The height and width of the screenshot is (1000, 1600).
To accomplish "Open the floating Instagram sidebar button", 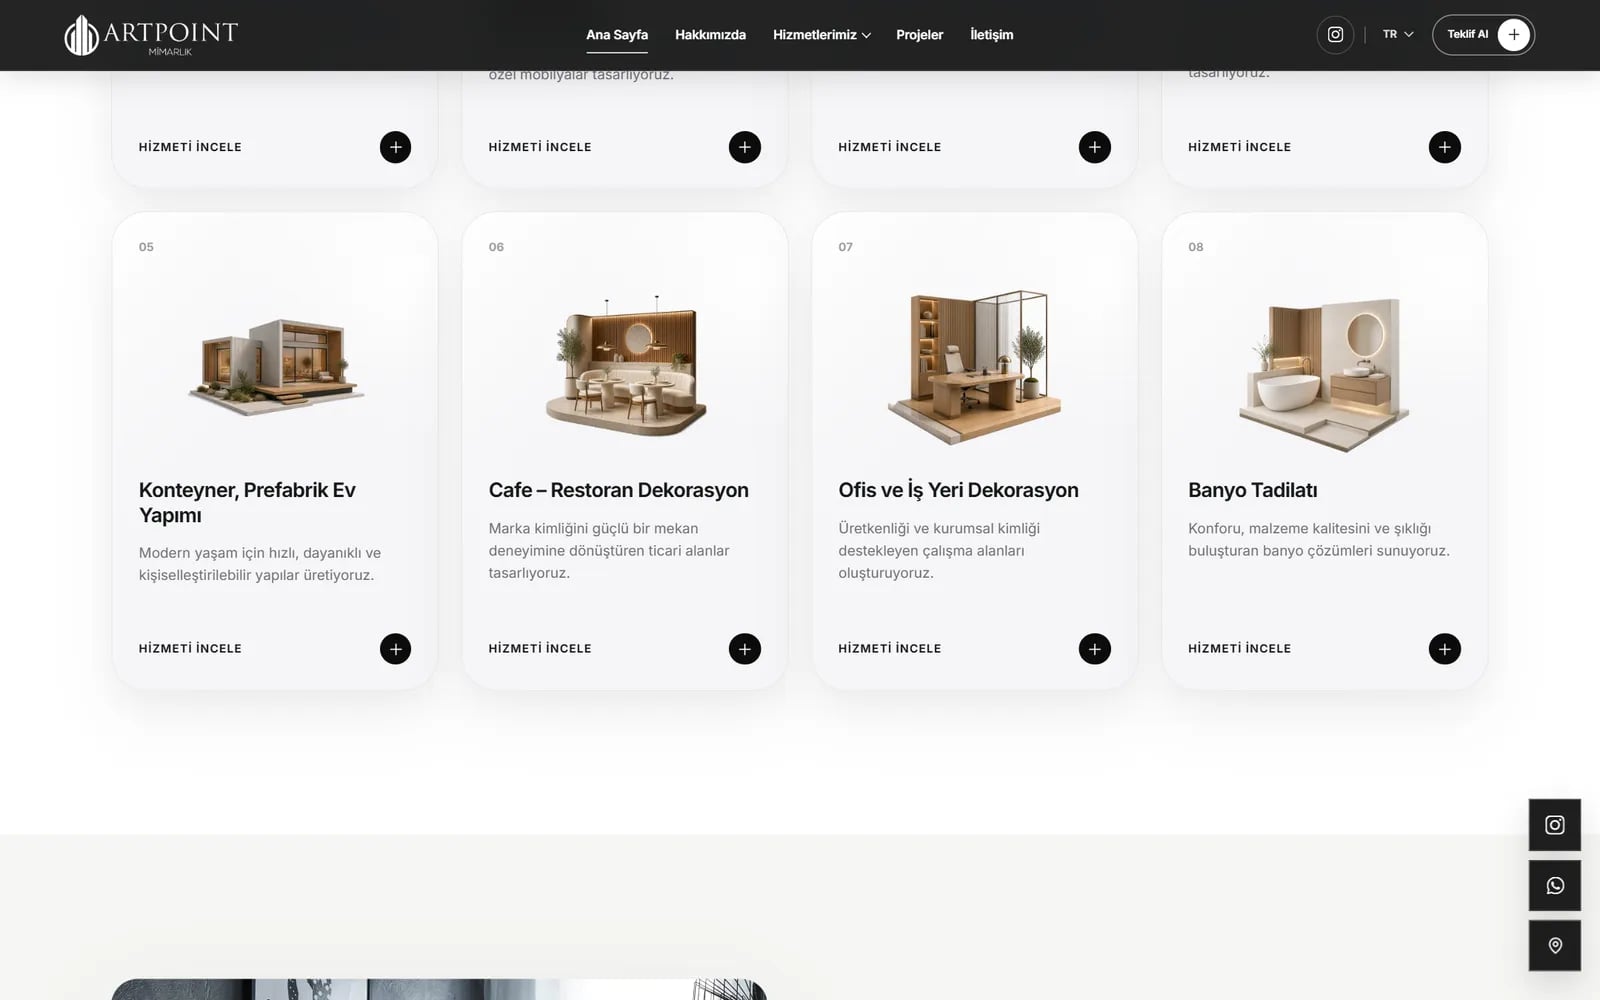I will 1555,825.
